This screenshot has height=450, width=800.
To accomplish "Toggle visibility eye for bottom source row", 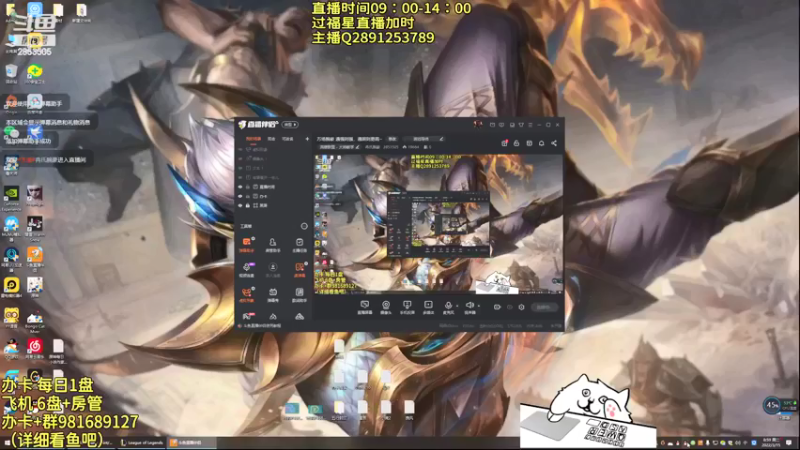I will [x=240, y=205].
